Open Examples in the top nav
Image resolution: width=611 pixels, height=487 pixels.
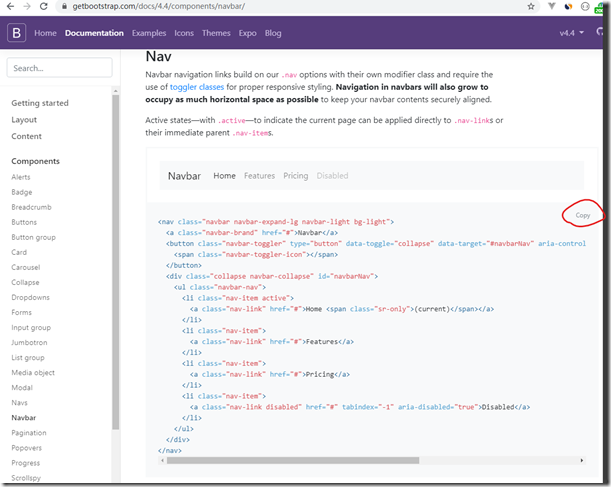pyautogui.click(x=149, y=33)
